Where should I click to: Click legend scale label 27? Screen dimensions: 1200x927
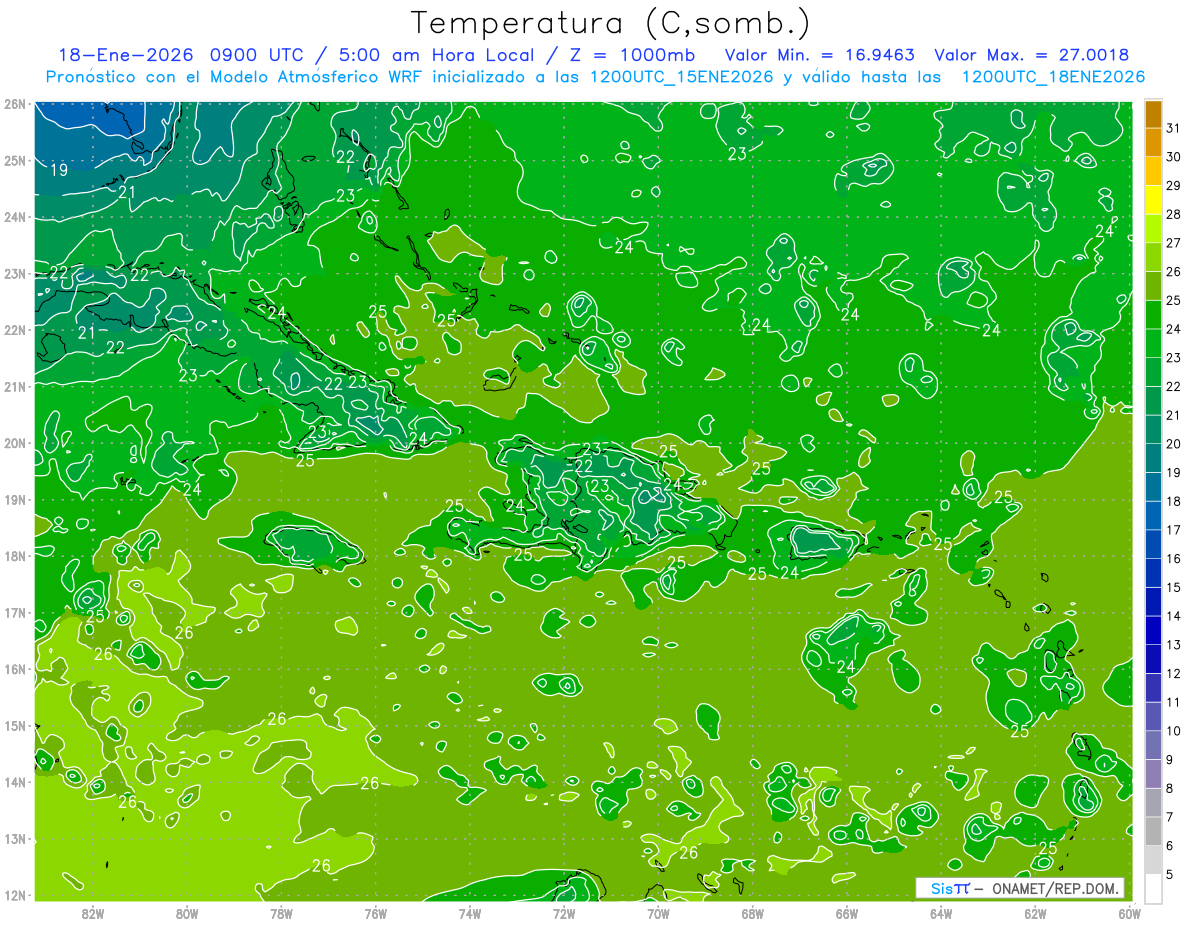coord(1174,243)
